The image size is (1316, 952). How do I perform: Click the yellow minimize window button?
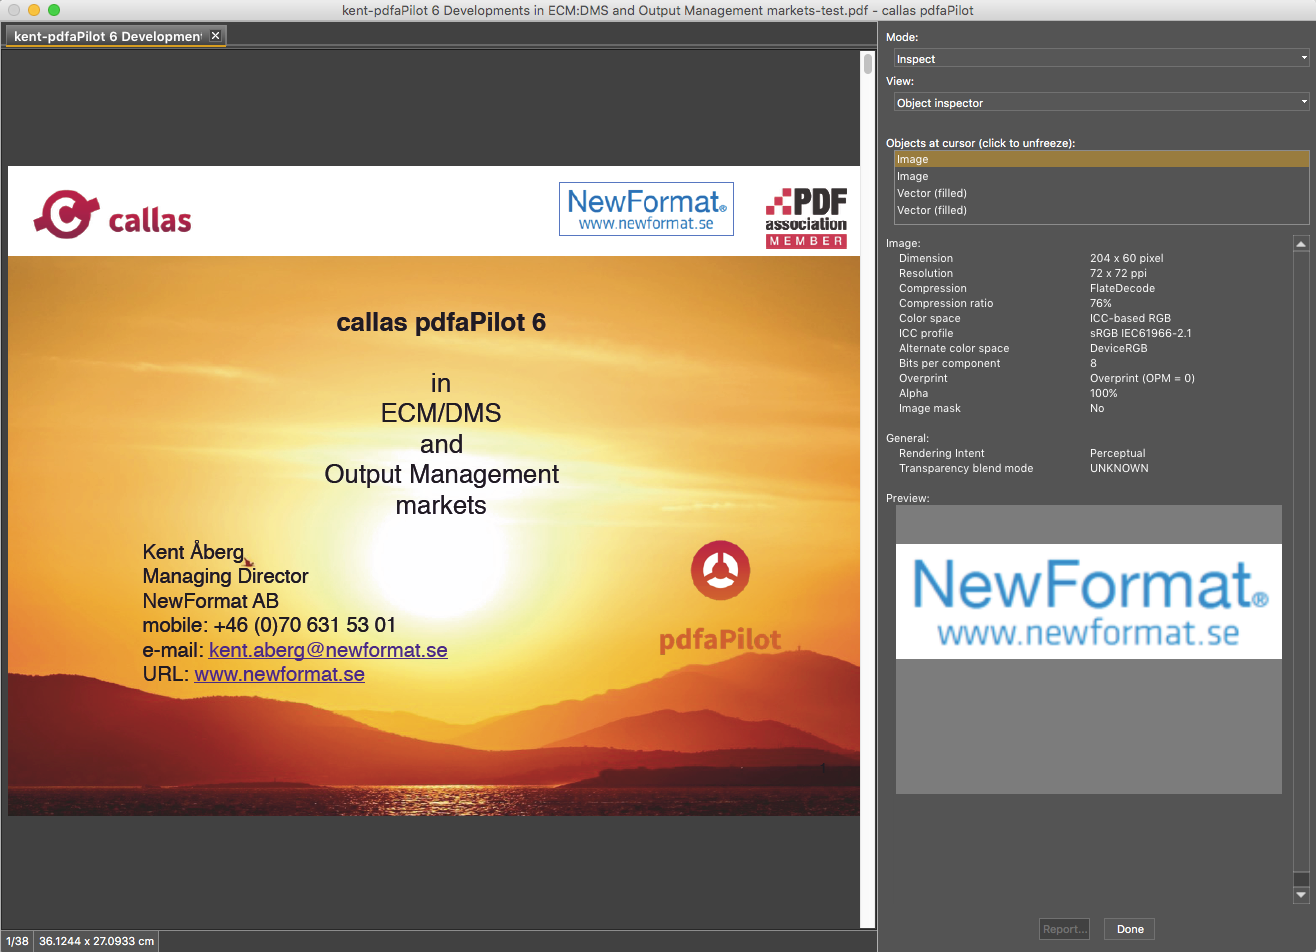[x=34, y=10]
